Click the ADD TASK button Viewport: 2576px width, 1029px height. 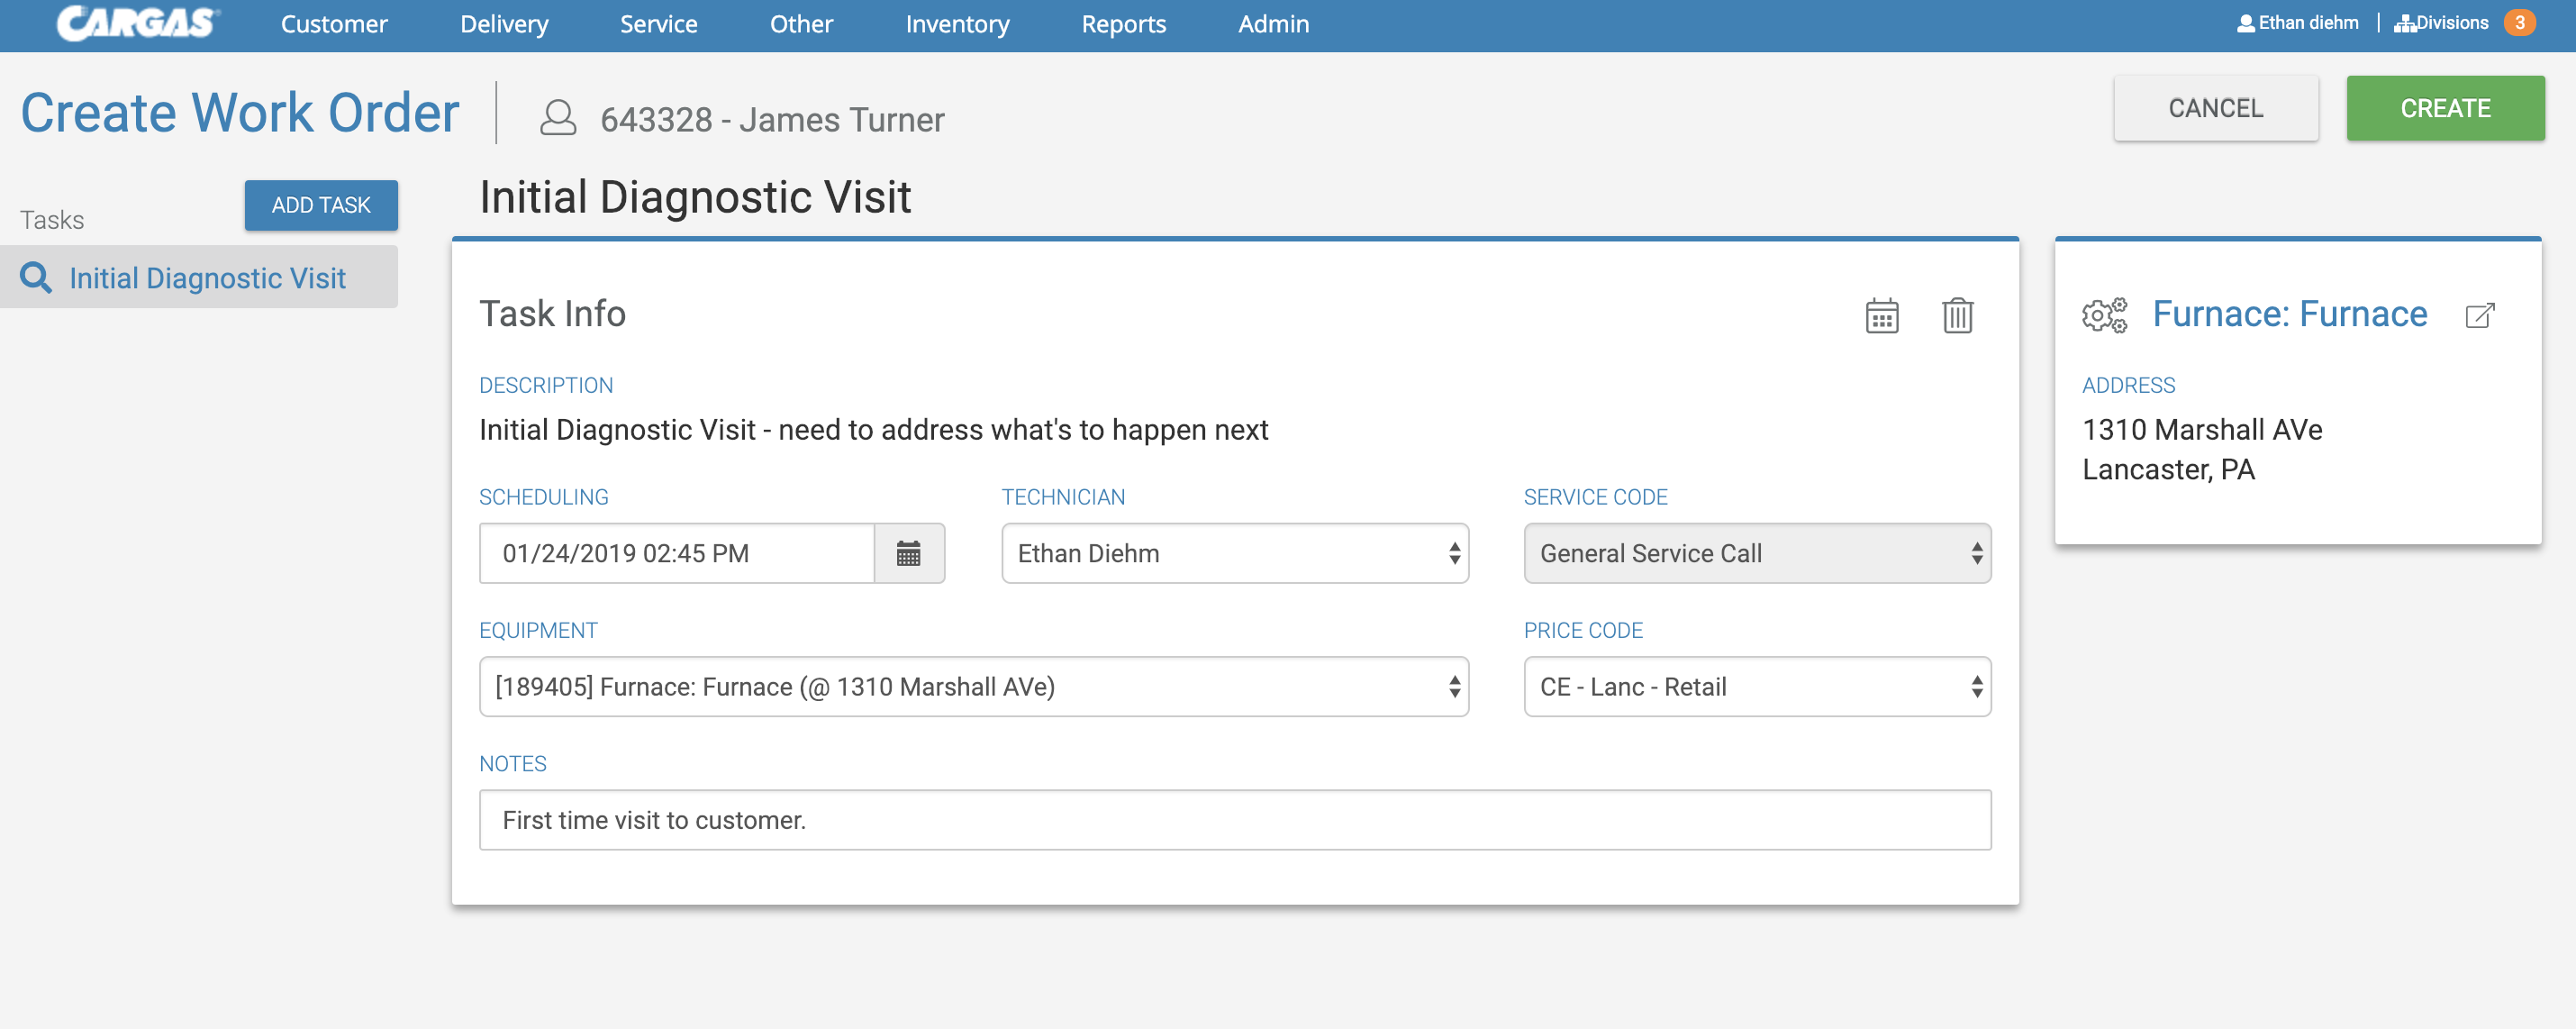point(321,205)
